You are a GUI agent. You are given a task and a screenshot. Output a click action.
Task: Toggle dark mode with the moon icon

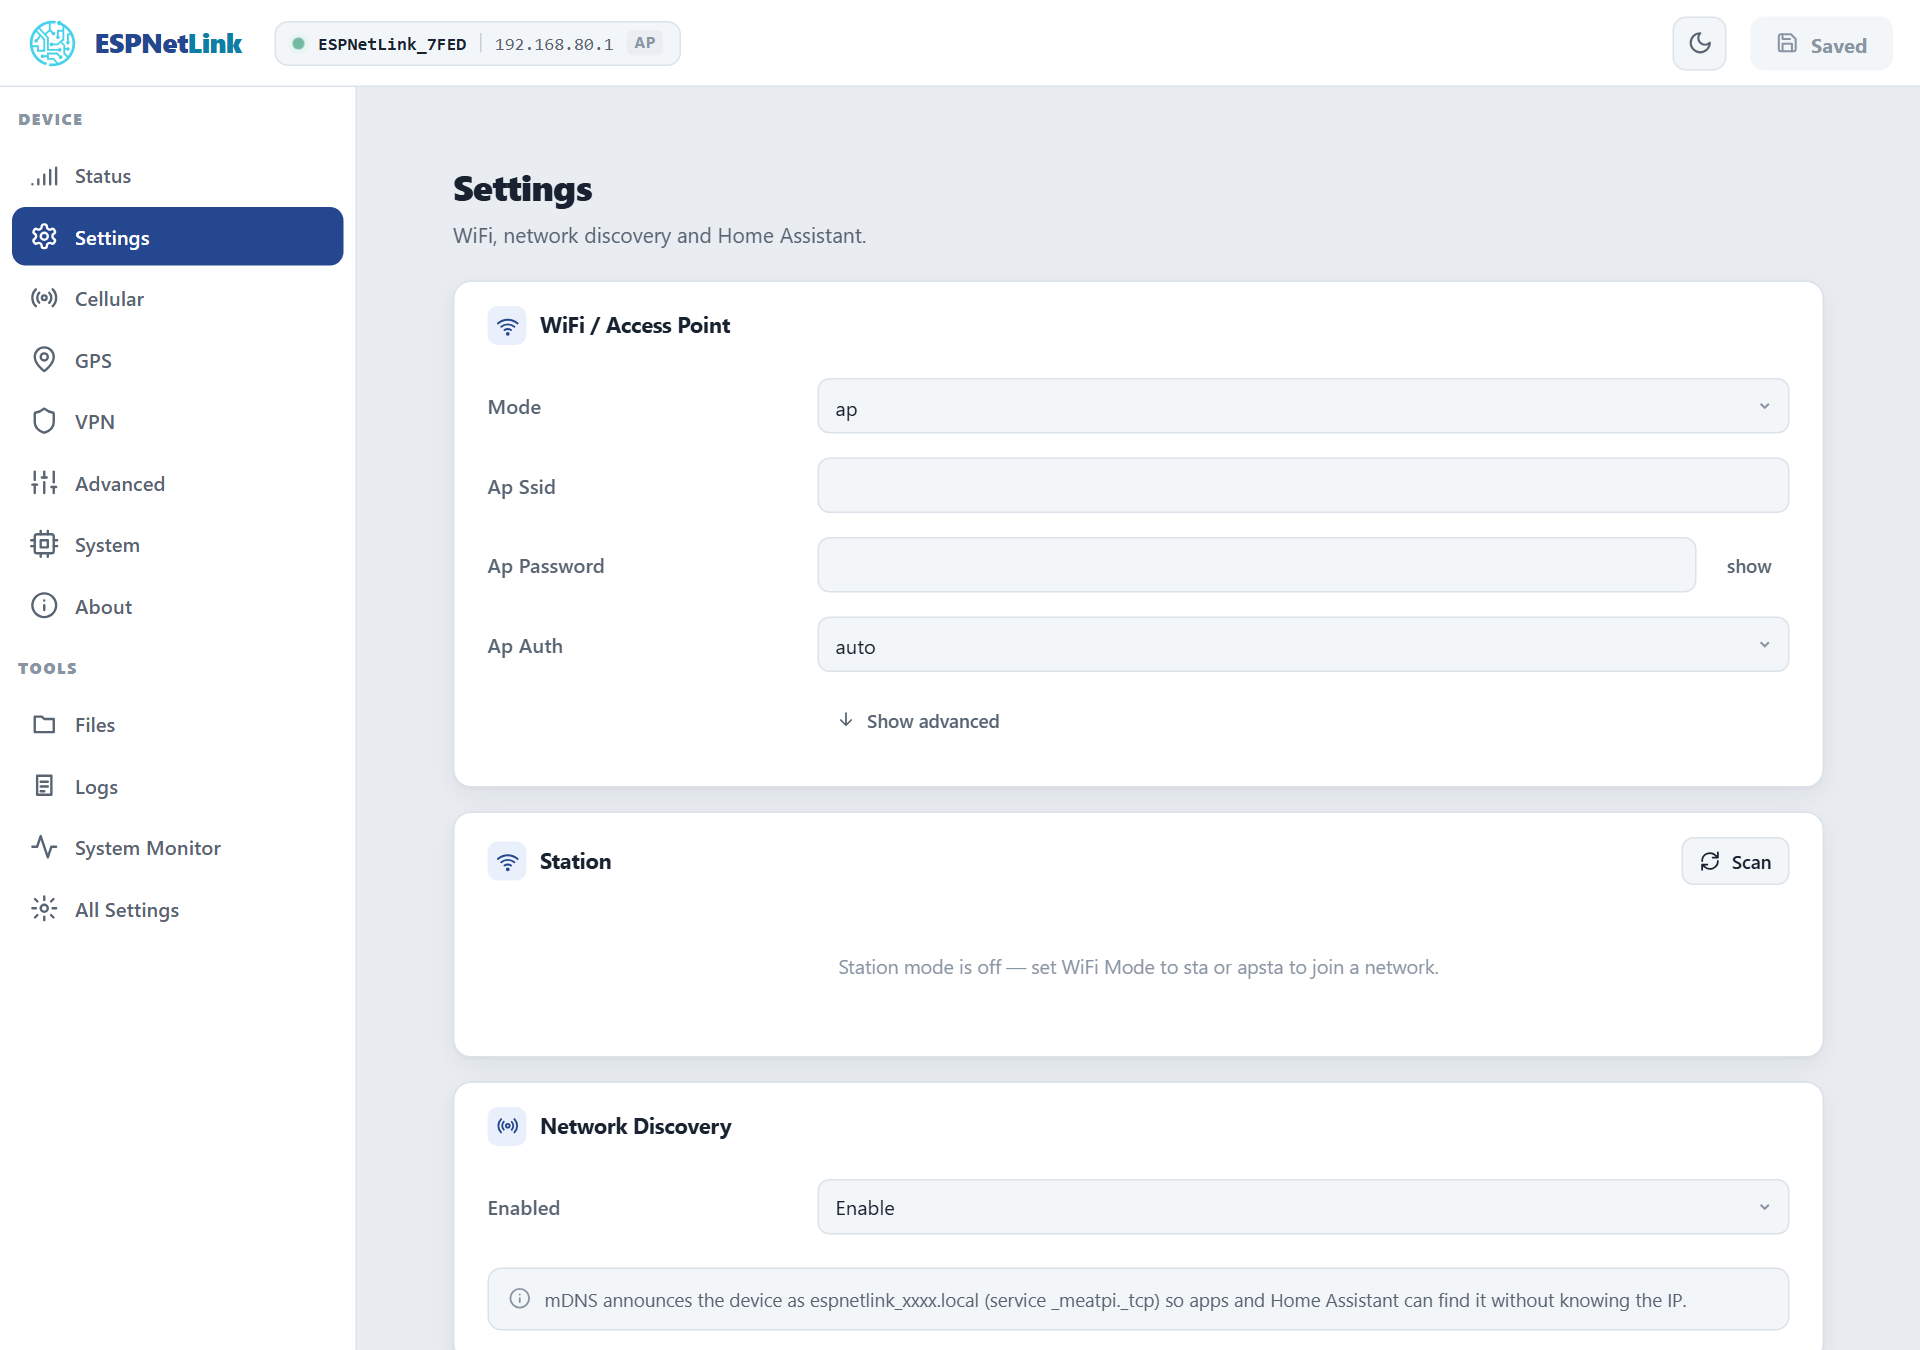(x=1699, y=43)
